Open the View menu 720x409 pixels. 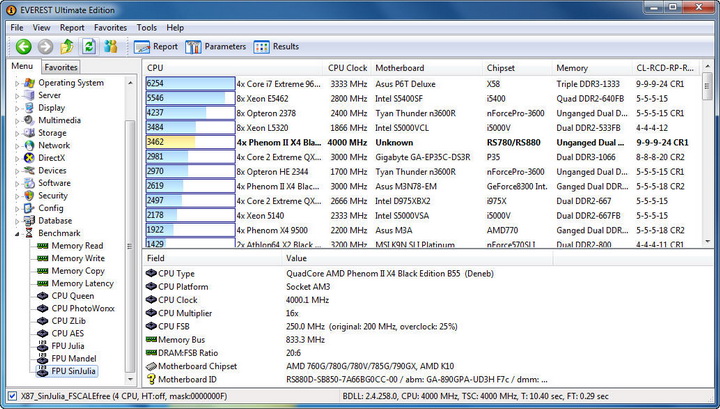[41, 28]
